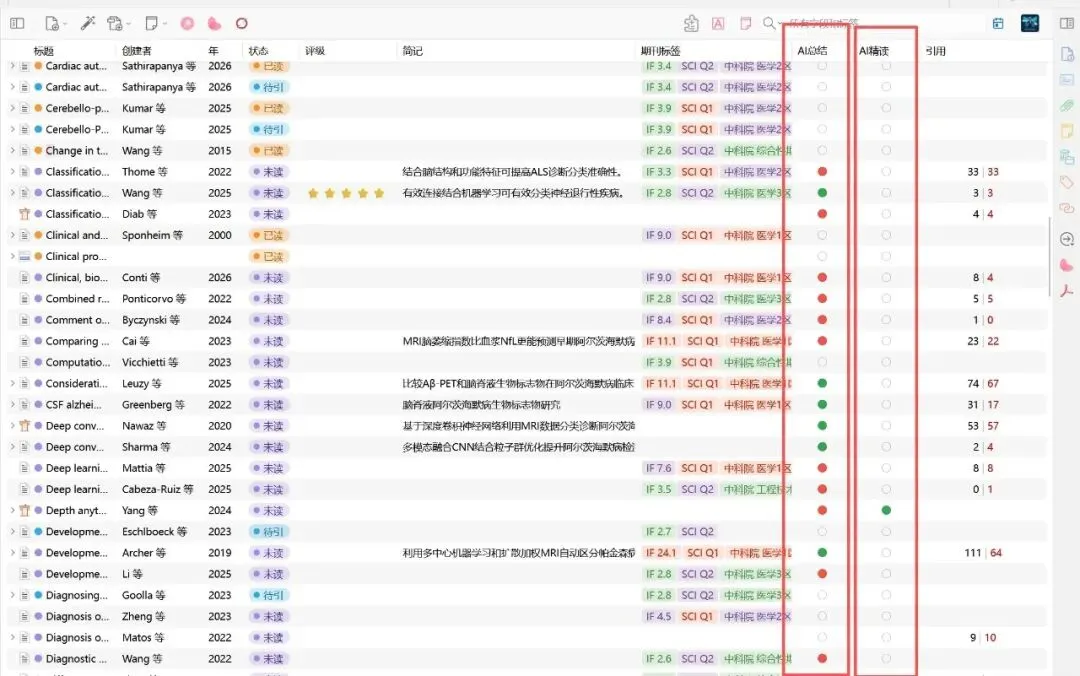This screenshot has width=1080, height=676.
Task: Click the IF 24.1 tag on Archer row
Action: click(661, 553)
